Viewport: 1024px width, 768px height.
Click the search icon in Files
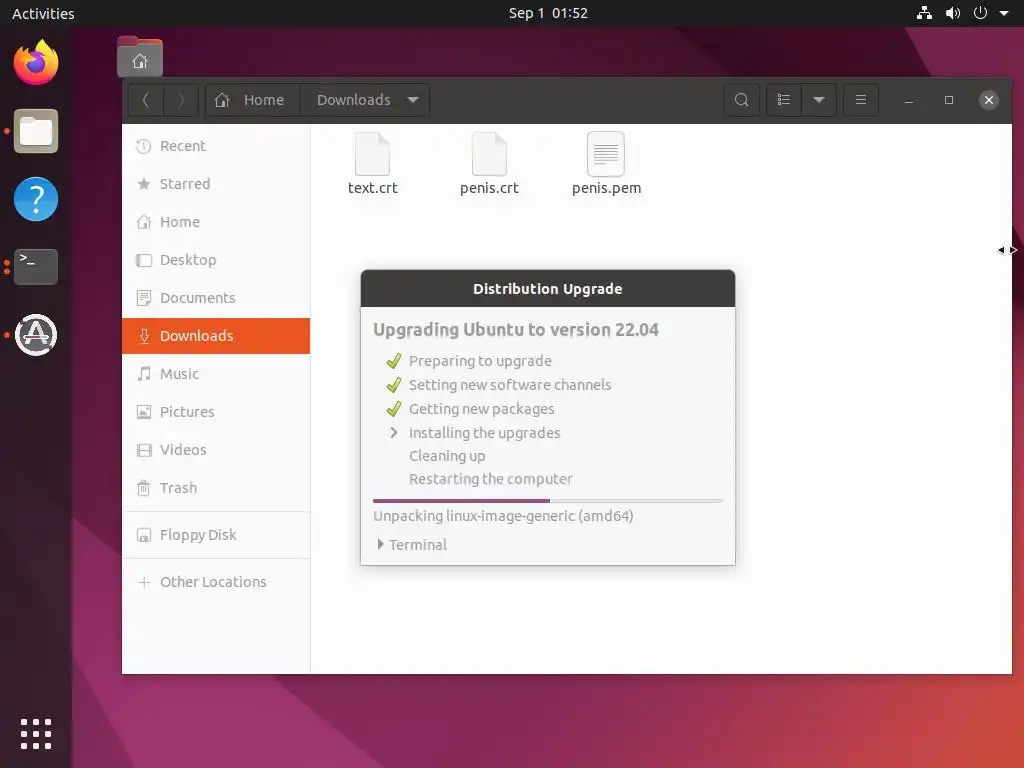(x=741, y=100)
